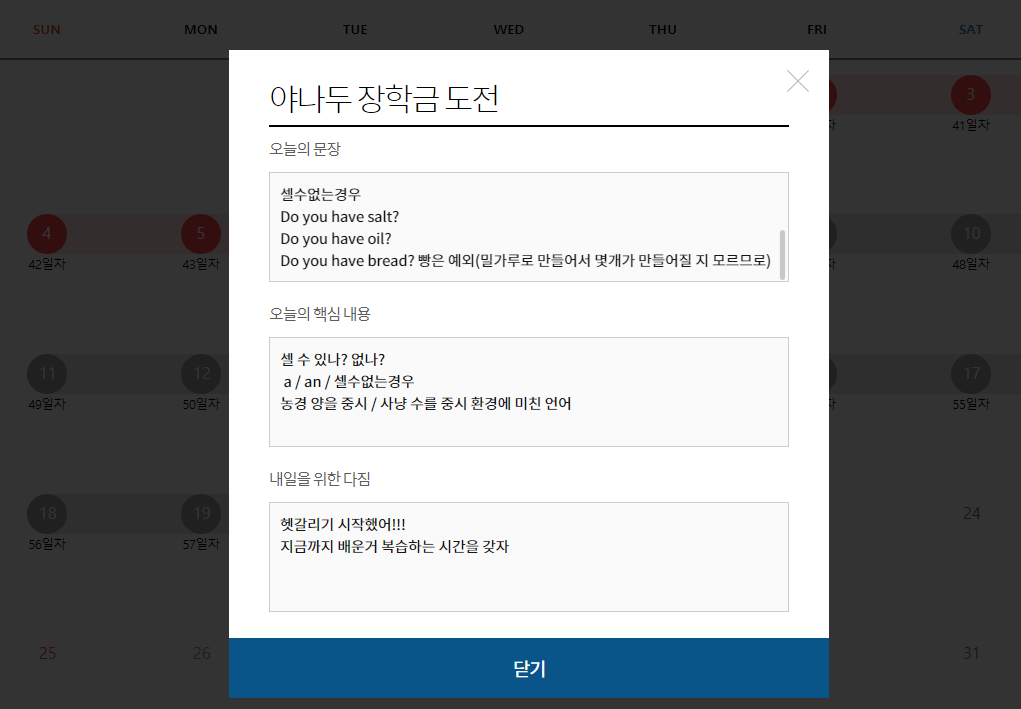The width and height of the screenshot is (1021, 709).
Task: Click the 야나두 장학금 도전 title
Action: (x=384, y=99)
